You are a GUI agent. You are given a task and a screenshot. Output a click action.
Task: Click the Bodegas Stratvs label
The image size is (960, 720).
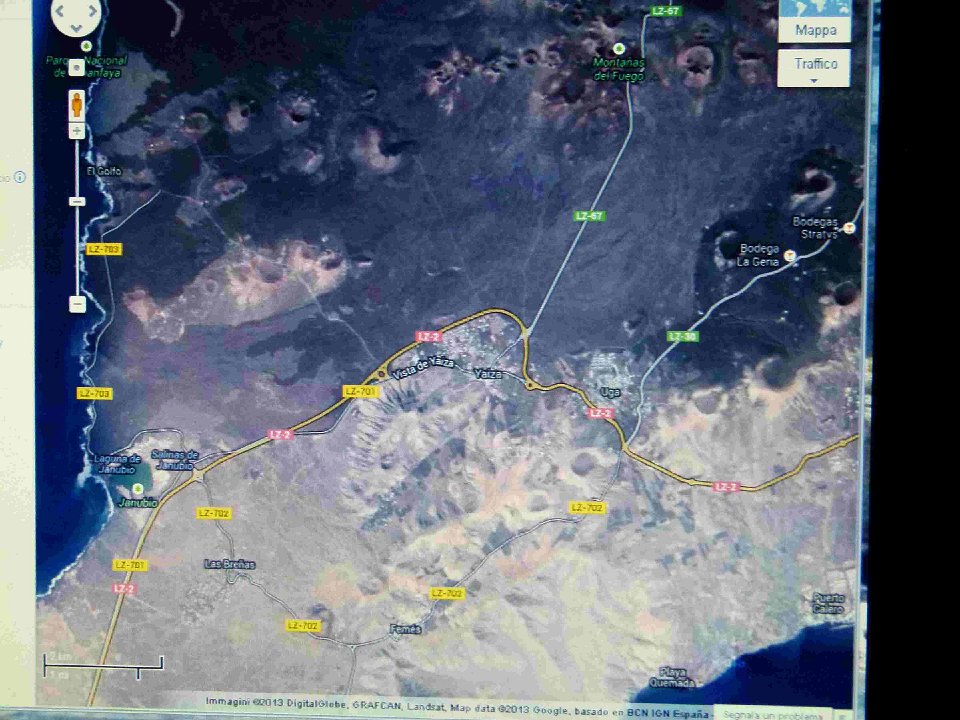click(816, 228)
